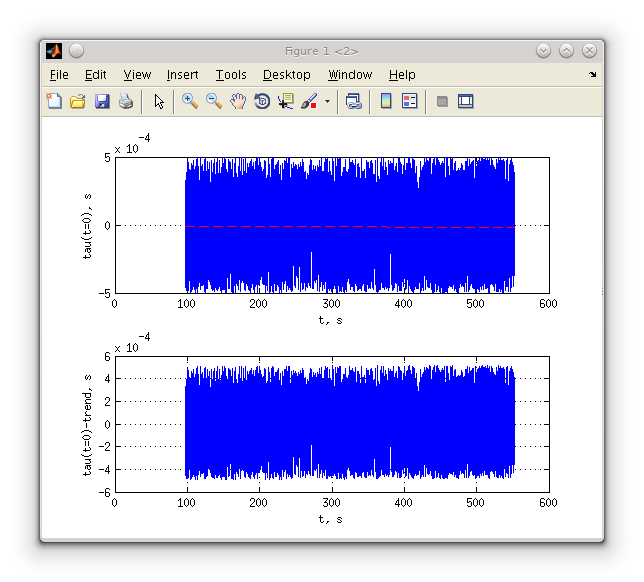The width and height of the screenshot is (644, 582).
Task: Expand the brush color dropdown arrow
Action: click(327, 101)
